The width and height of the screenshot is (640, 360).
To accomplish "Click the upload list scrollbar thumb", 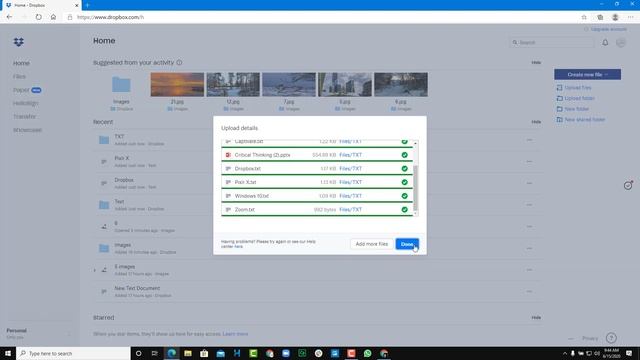I will click(x=416, y=188).
